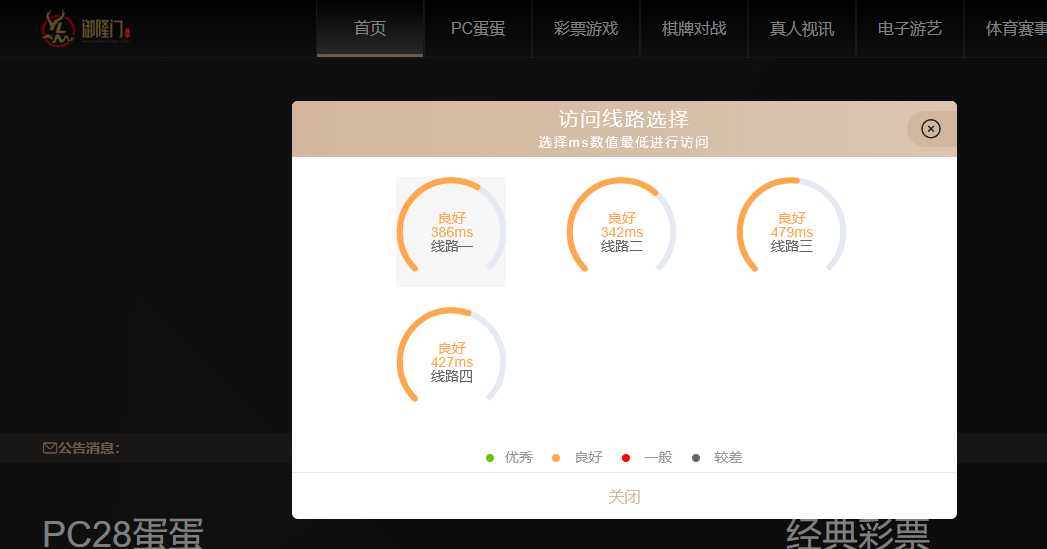Click the green 优秀 legend dot

tap(490, 458)
